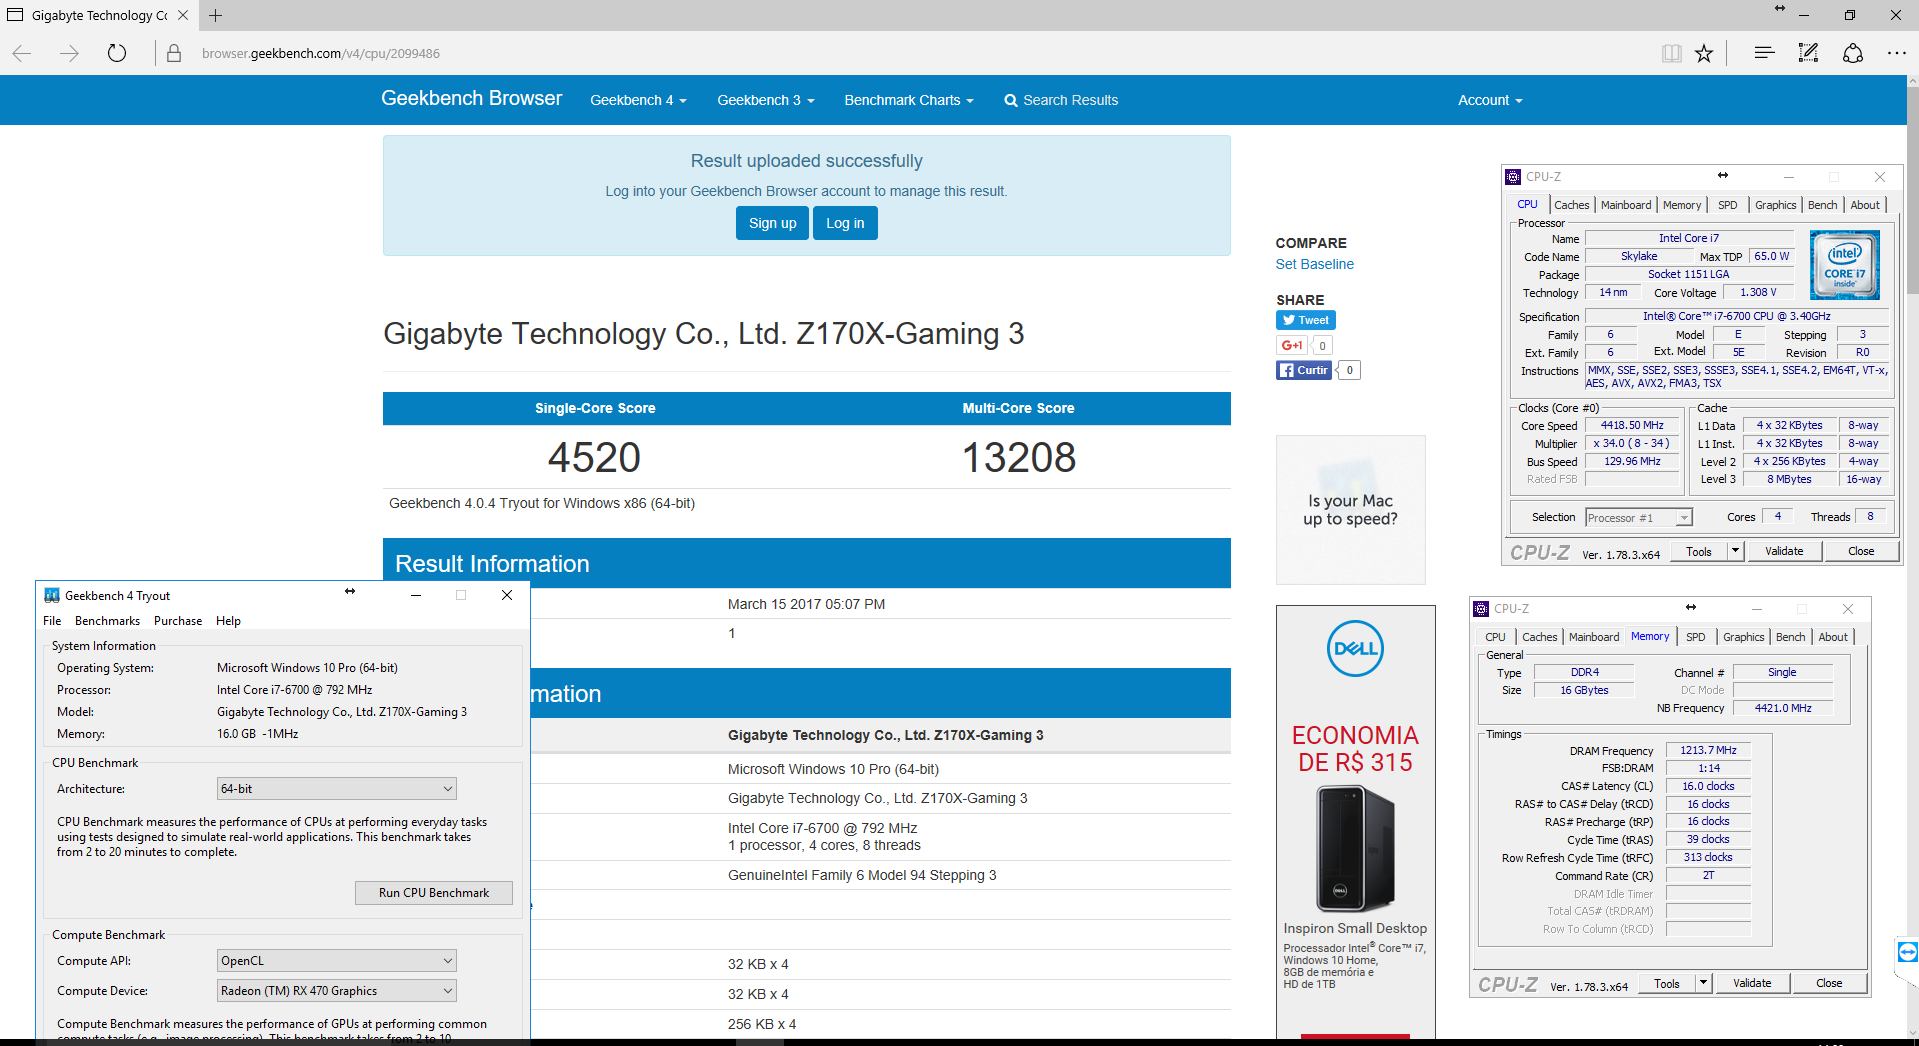Open the Account dropdown menu
The height and width of the screenshot is (1046, 1919).
pyautogui.click(x=1490, y=100)
